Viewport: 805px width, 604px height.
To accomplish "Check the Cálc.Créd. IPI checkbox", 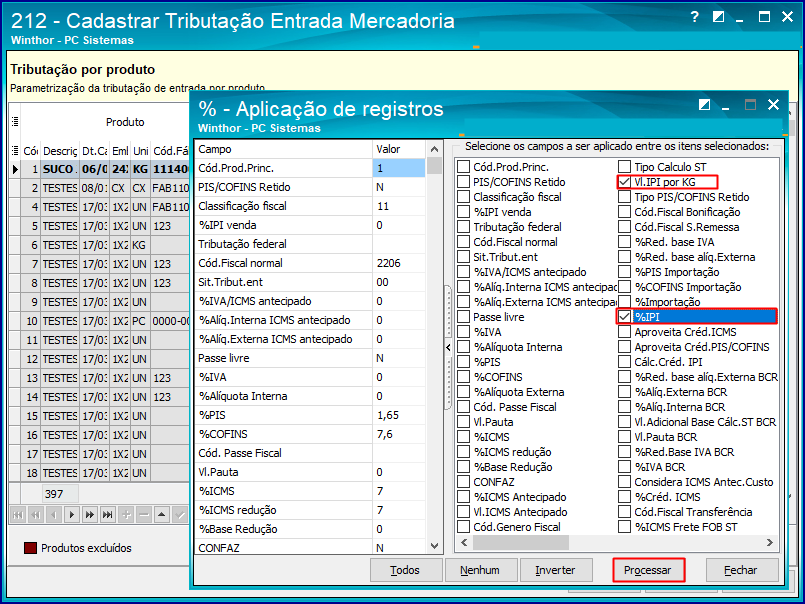I will tap(624, 362).
